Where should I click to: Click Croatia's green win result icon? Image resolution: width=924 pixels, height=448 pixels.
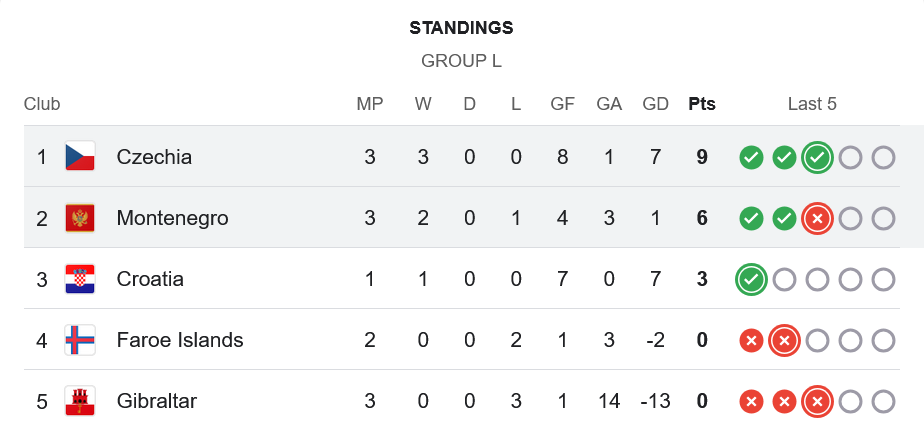pyautogui.click(x=751, y=280)
